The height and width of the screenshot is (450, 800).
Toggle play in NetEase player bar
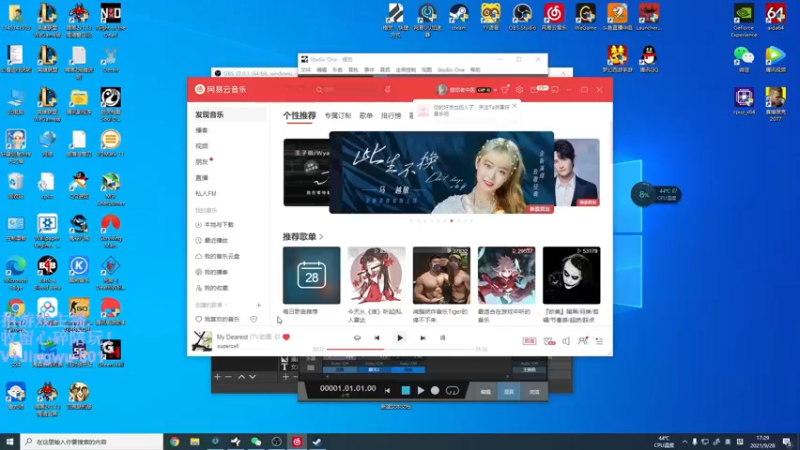click(400, 338)
